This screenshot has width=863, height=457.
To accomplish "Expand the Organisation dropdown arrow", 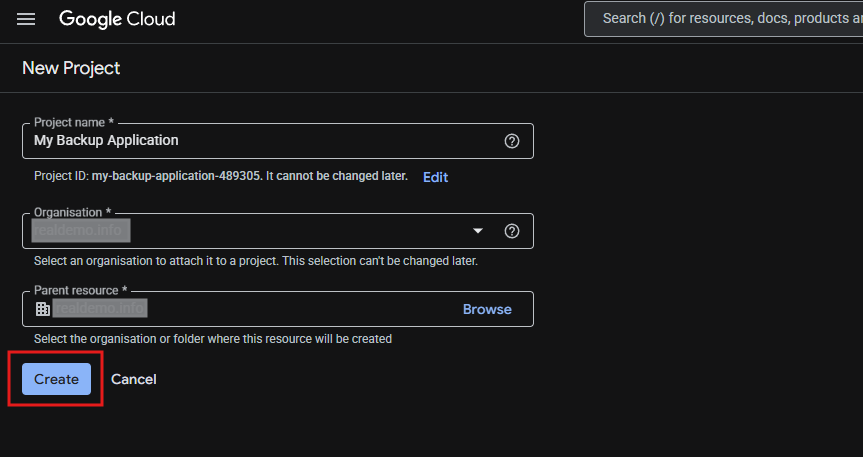I will point(478,231).
